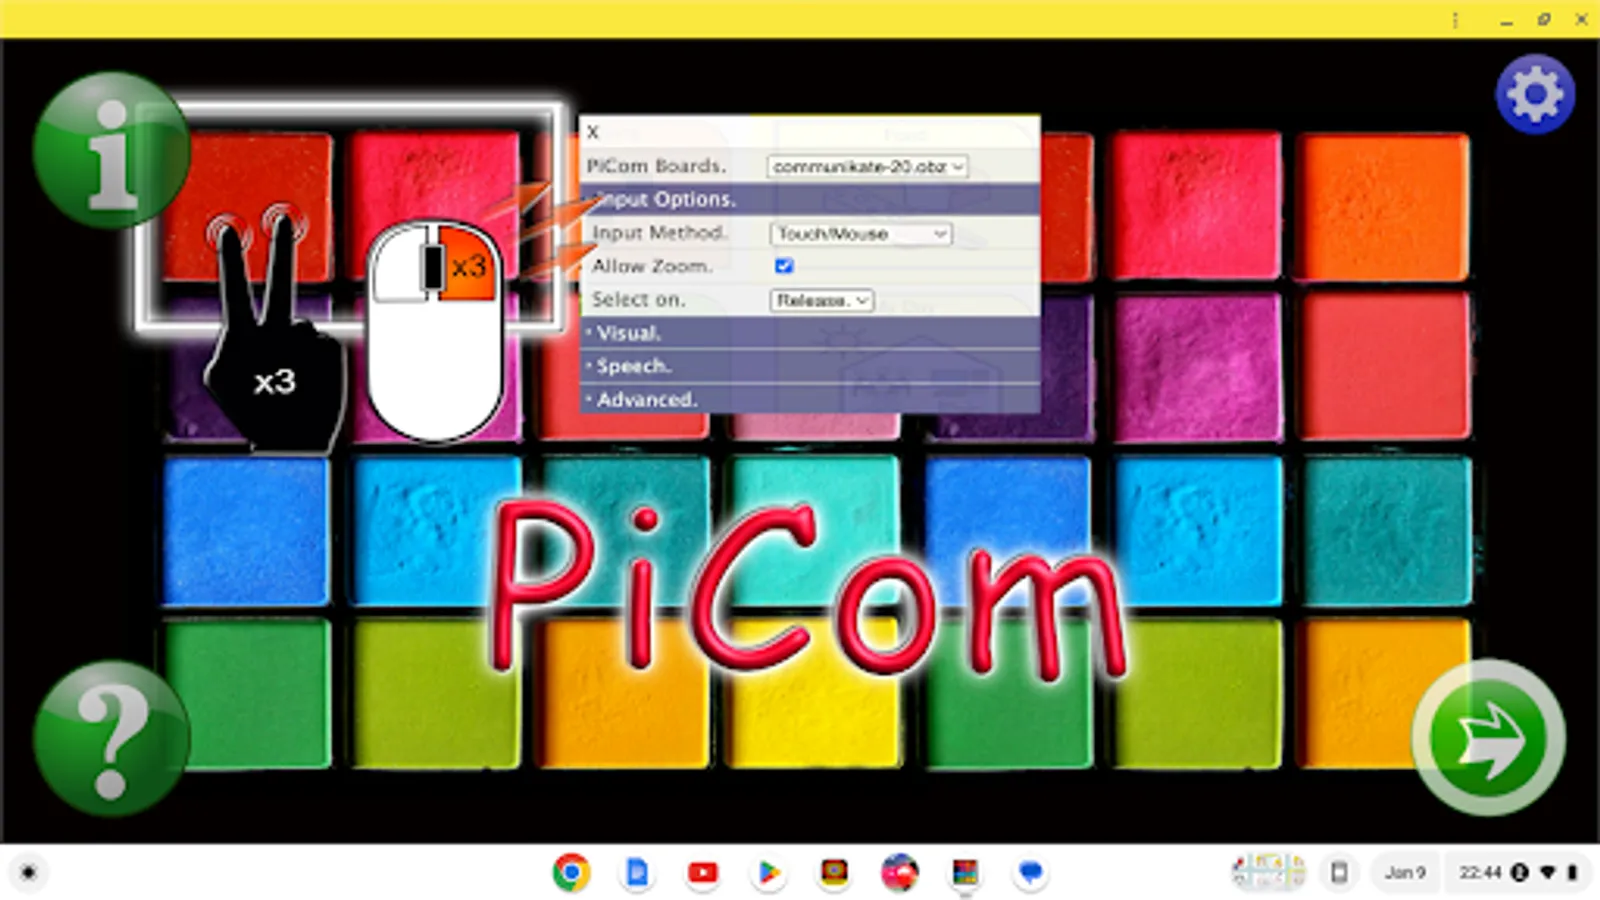Open the status tray at 22:44

click(x=1517, y=873)
